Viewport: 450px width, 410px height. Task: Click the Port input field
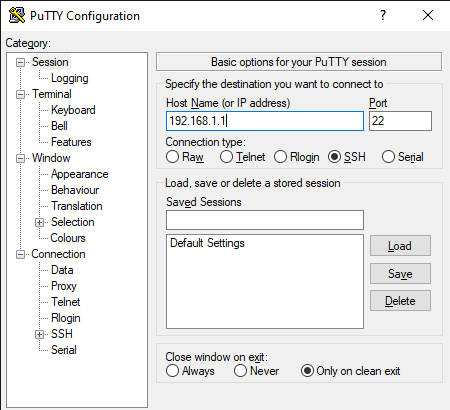400,121
